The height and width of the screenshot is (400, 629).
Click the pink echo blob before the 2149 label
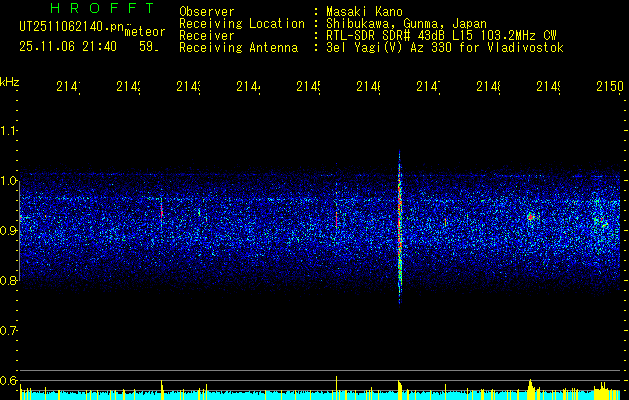(x=531, y=217)
